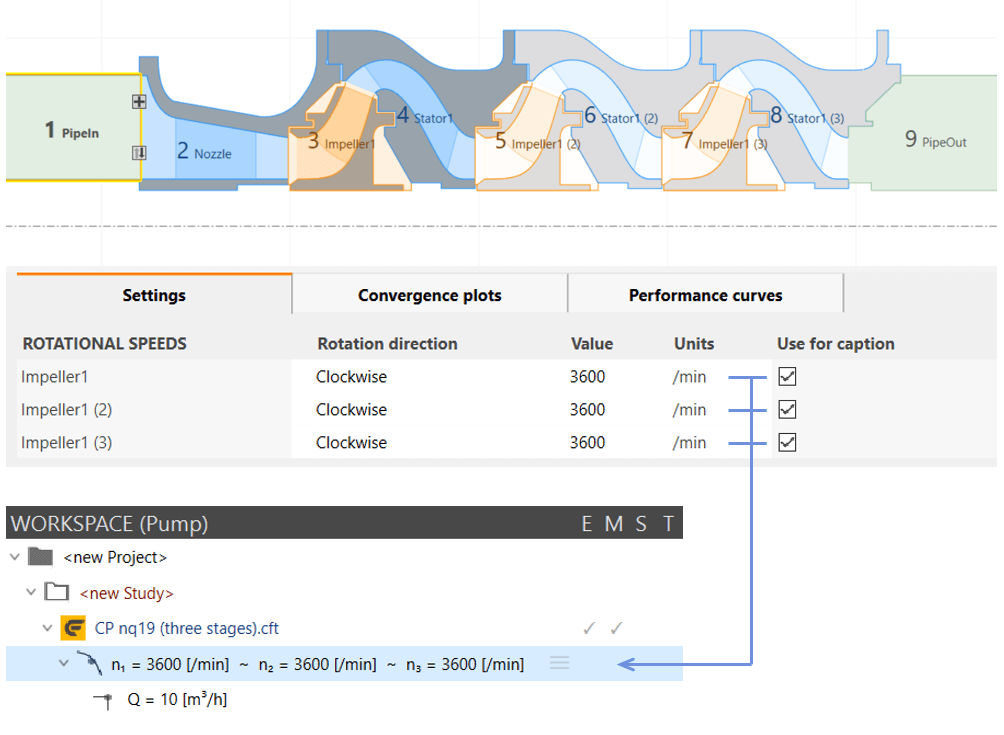
Task: Switch to the Settings tab
Action: pos(154,295)
